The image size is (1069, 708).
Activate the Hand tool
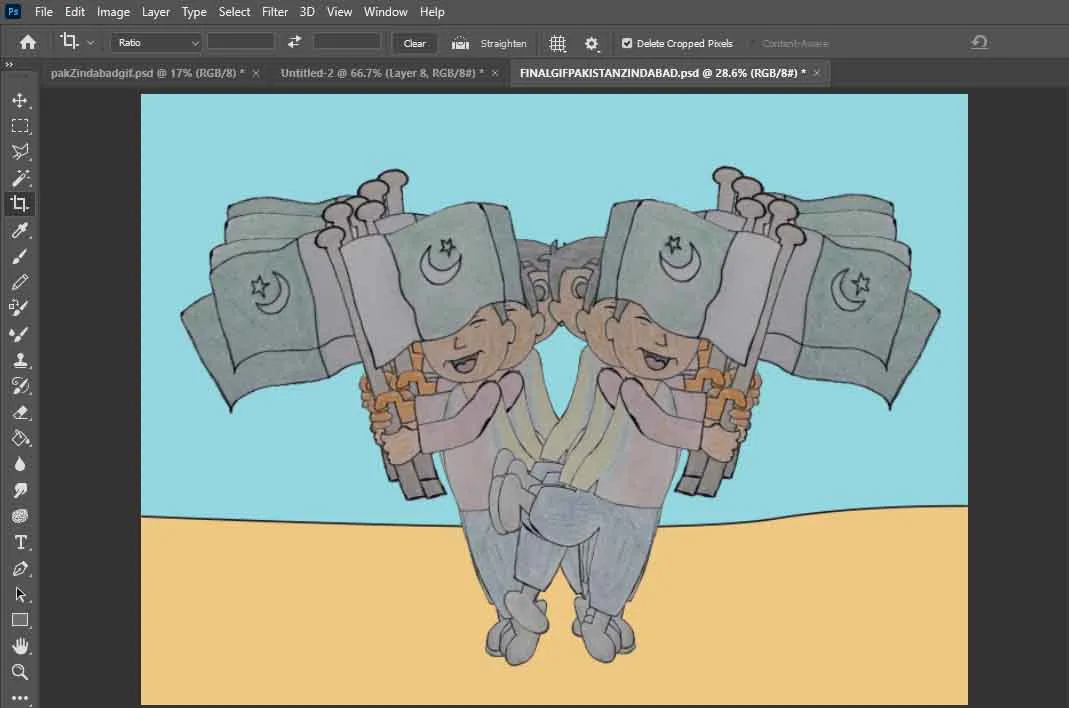click(x=20, y=646)
